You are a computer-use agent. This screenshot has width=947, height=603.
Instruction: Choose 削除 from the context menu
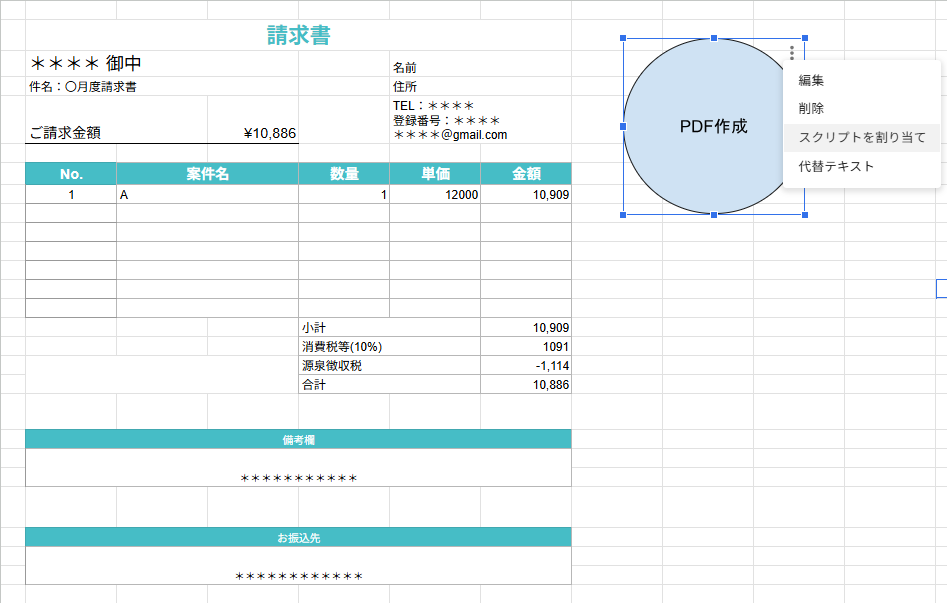(x=811, y=109)
